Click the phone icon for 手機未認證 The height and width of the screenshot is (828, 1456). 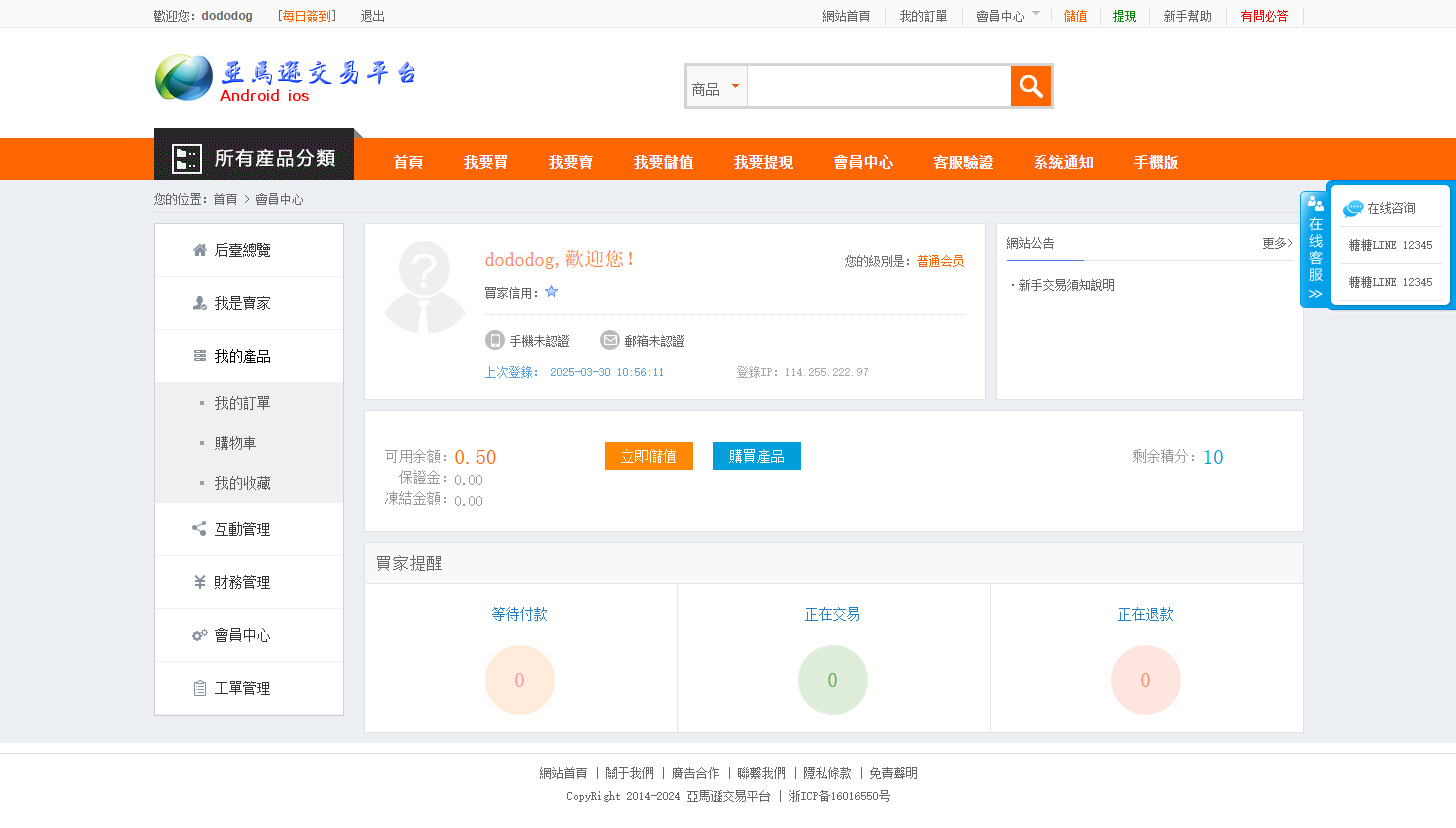click(x=494, y=341)
